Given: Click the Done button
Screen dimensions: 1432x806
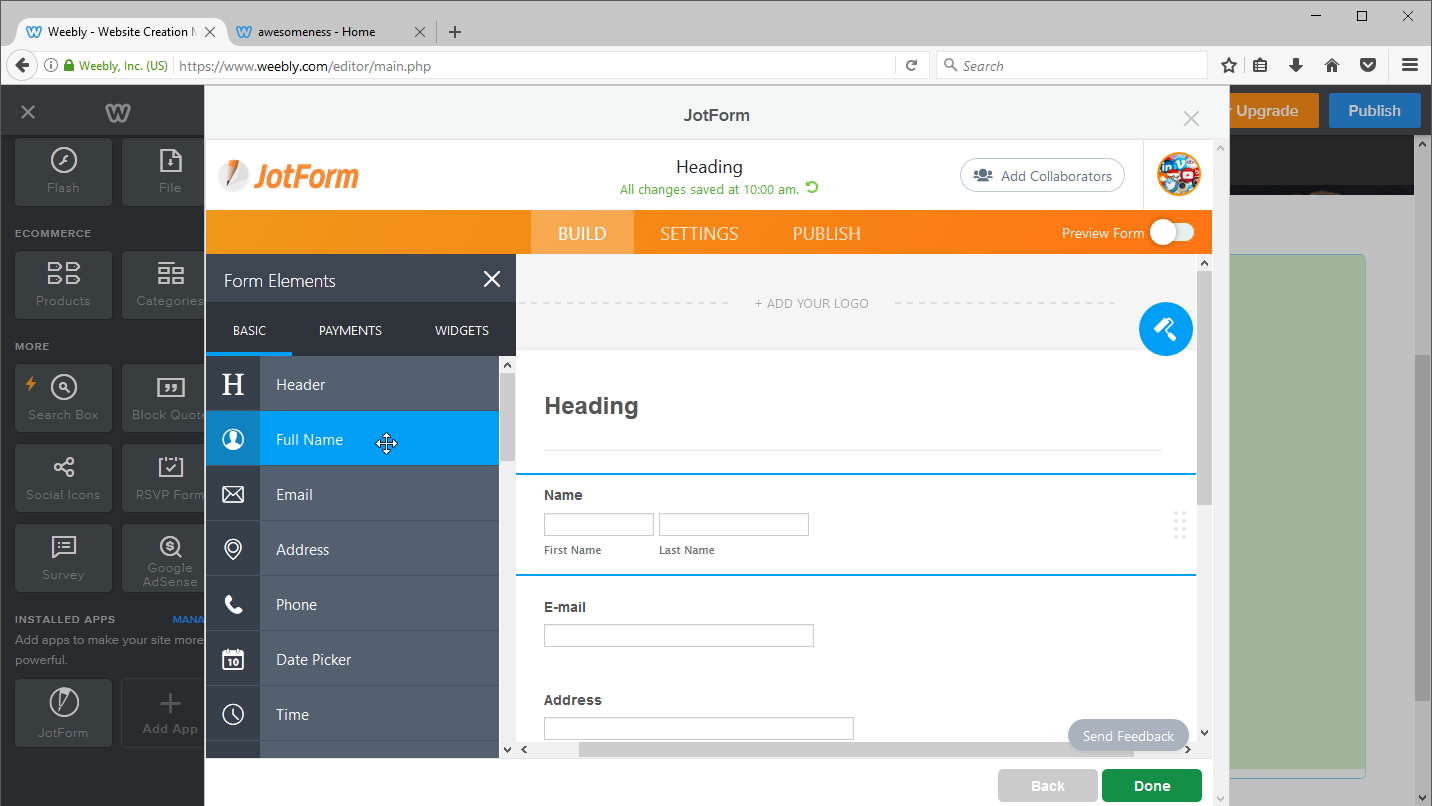Looking at the screenshot, I should click(x=1151, y=785).
